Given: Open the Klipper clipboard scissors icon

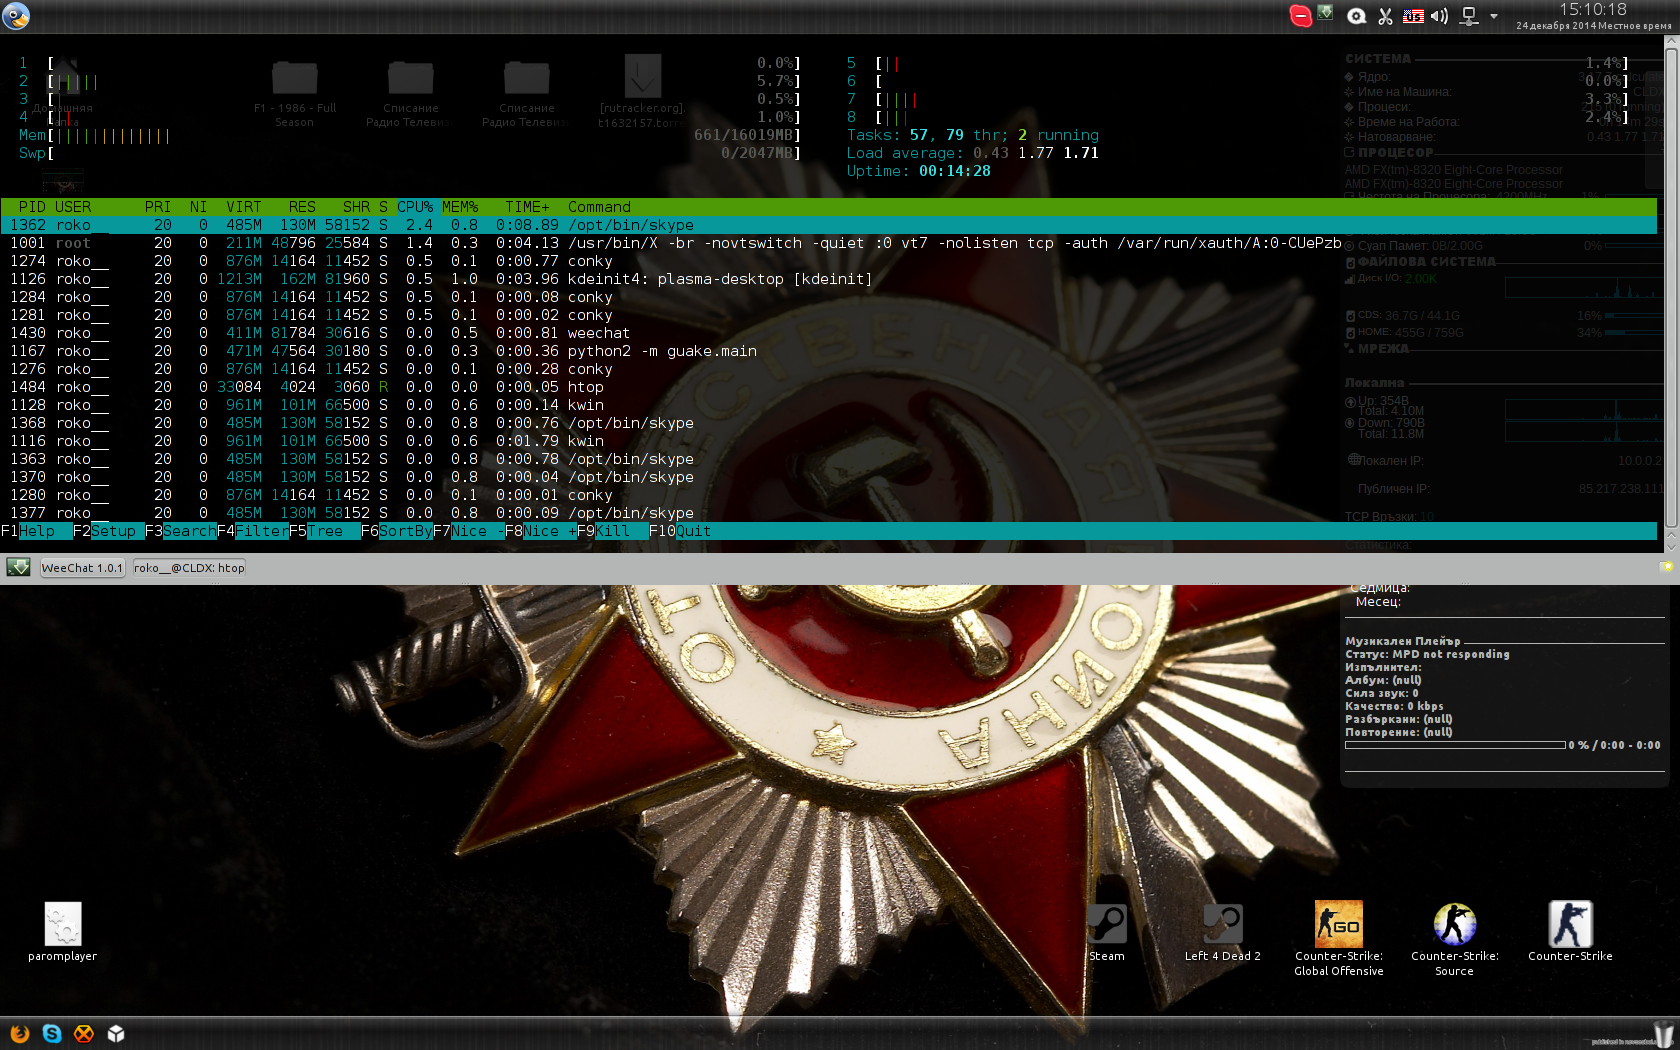Looking at the screenshot, I should coord(1385,16).
